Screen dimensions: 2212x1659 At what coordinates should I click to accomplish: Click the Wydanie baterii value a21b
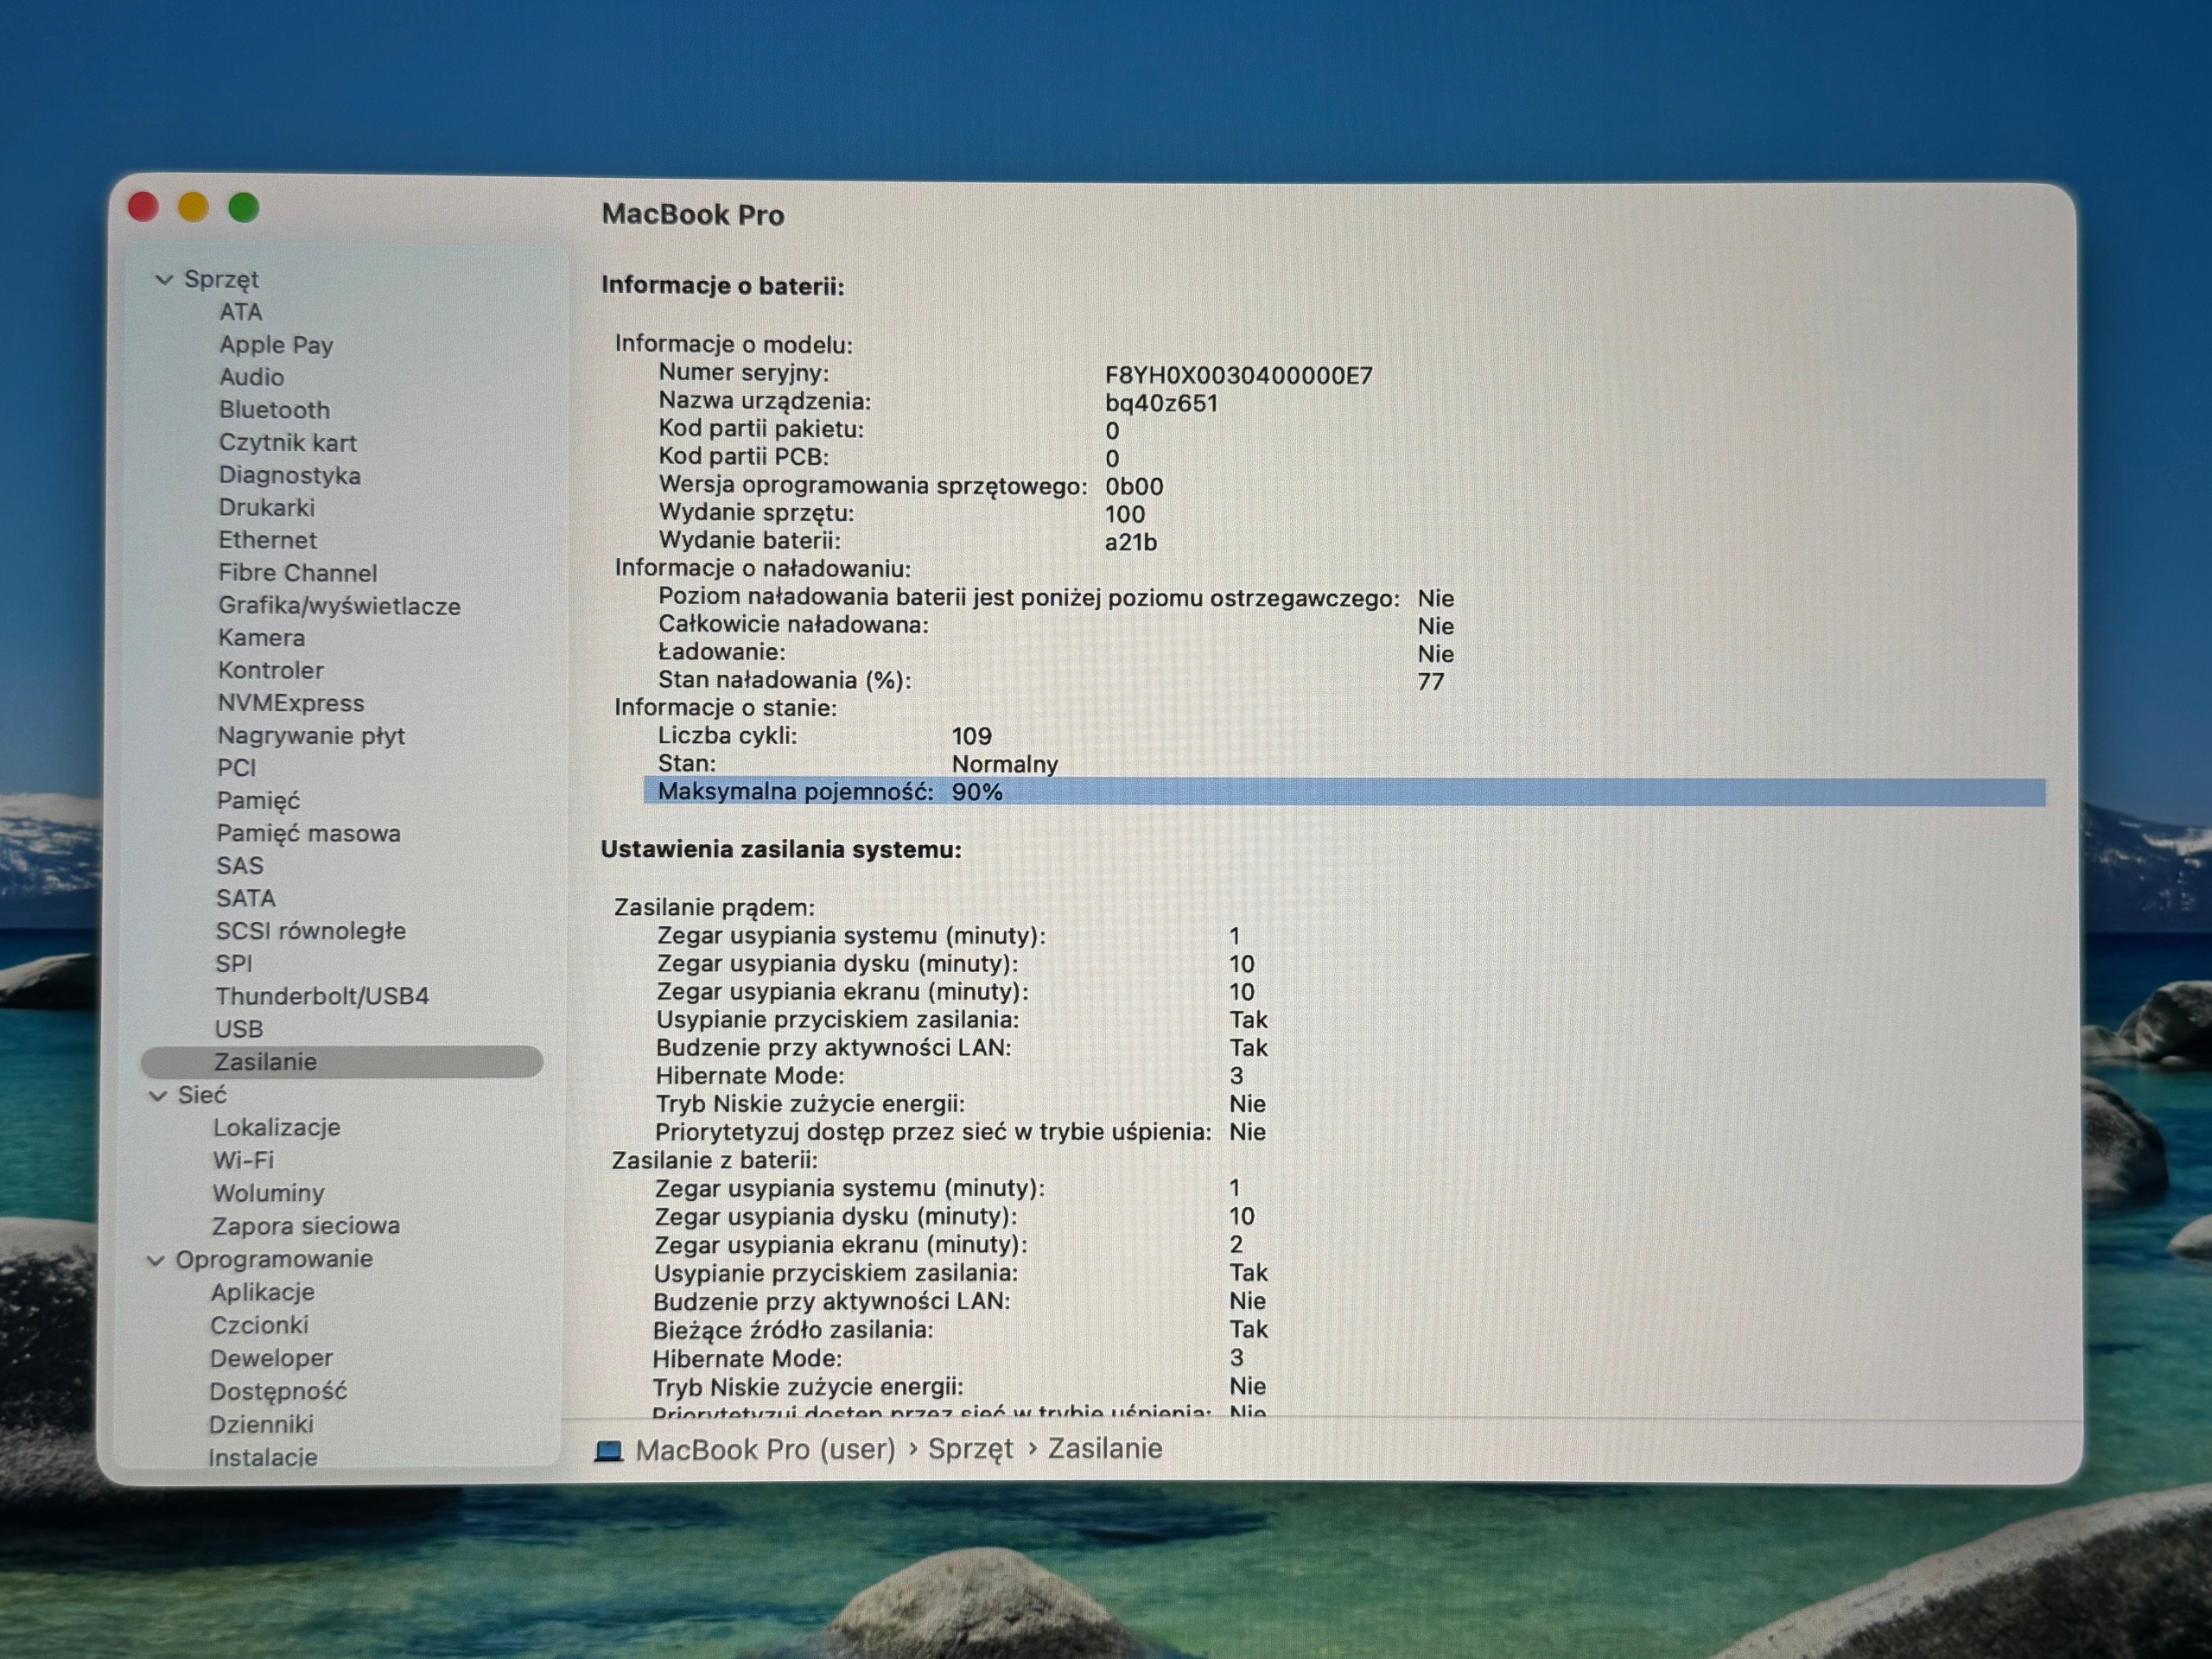[x=1130, y=543]
